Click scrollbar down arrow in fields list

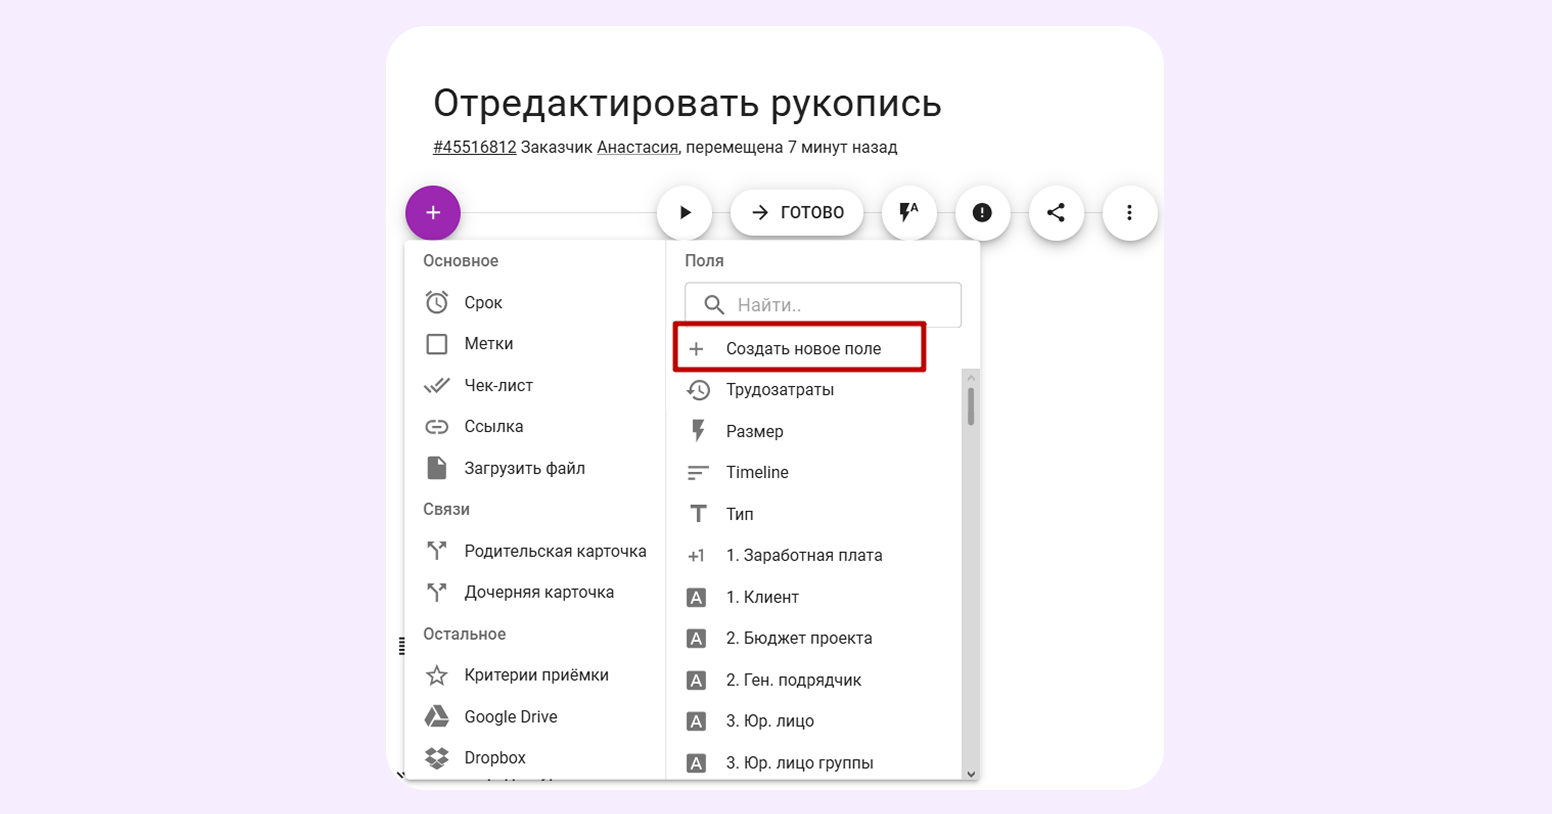[x=970, y=774]
